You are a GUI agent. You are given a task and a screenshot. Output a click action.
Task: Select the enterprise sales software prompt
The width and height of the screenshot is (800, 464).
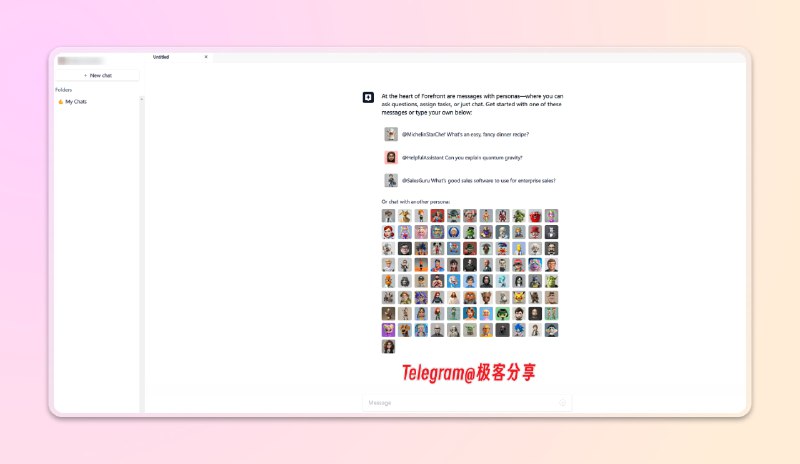click(x=479, y=181)
